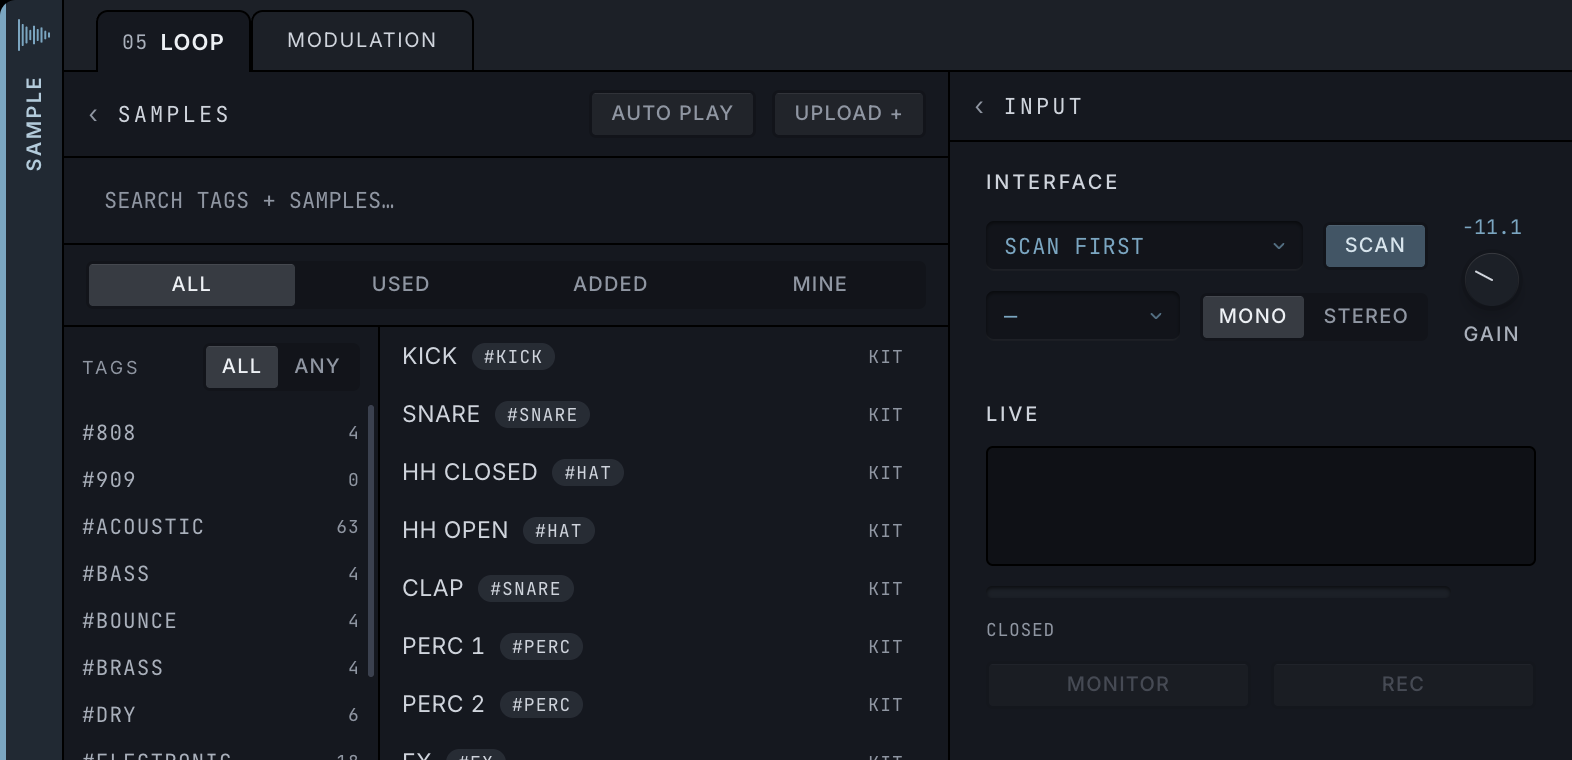The width and height of the screenshot is (1572, 760).
Task: Click the #SNARE tag chip on CLAP row
Action: pyautogui.click(x=526, y=589)
